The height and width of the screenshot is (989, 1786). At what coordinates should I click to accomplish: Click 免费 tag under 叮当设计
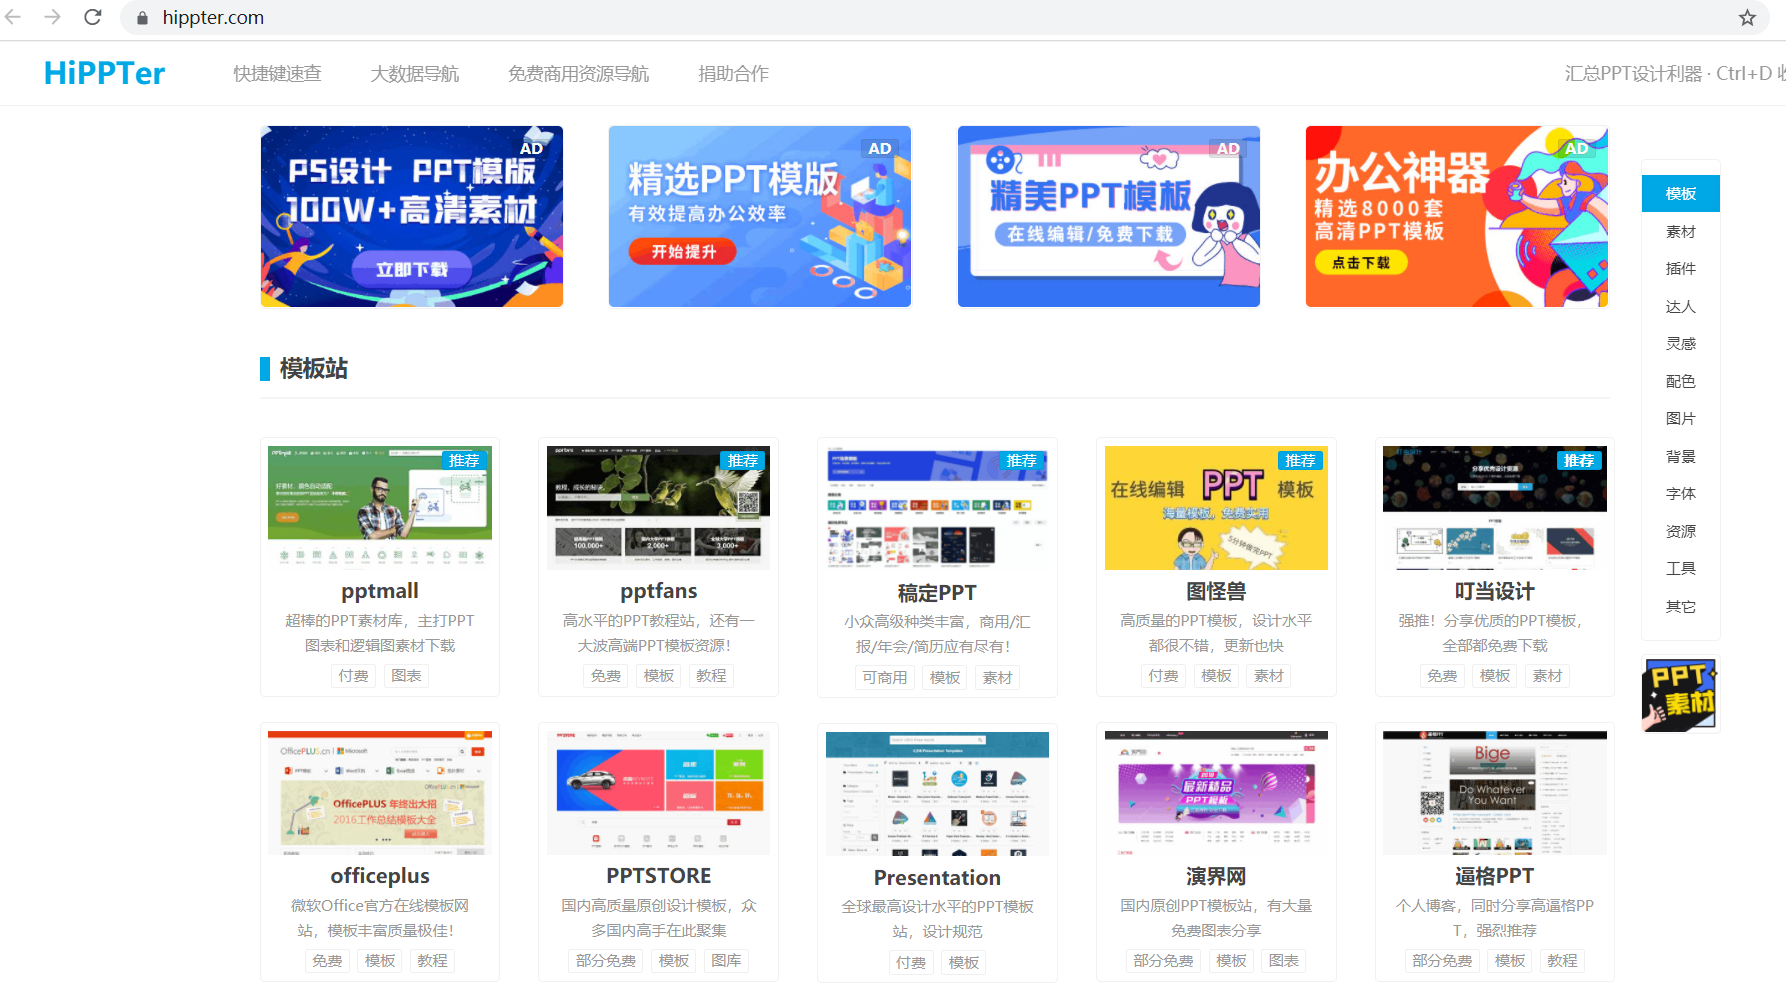(x=1442, y=676)
